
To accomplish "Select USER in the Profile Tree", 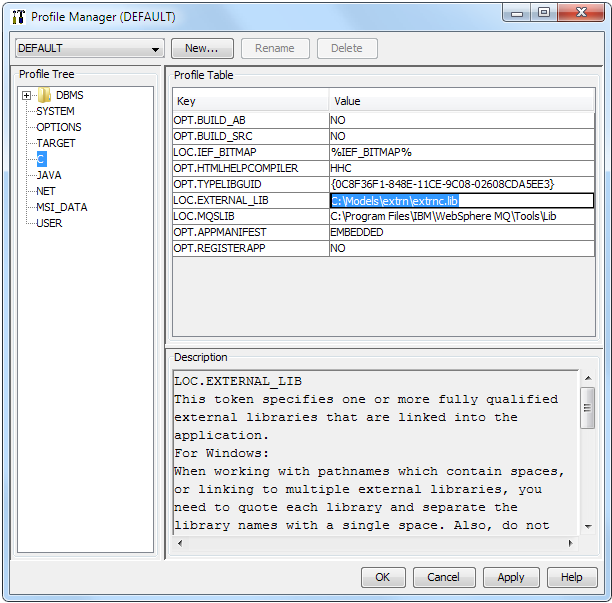I will pos(49,223).
